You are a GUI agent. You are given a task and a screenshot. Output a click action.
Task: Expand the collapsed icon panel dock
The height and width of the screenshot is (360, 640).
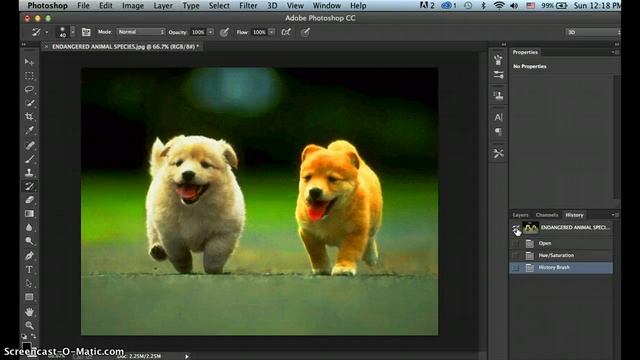[504, 44]
